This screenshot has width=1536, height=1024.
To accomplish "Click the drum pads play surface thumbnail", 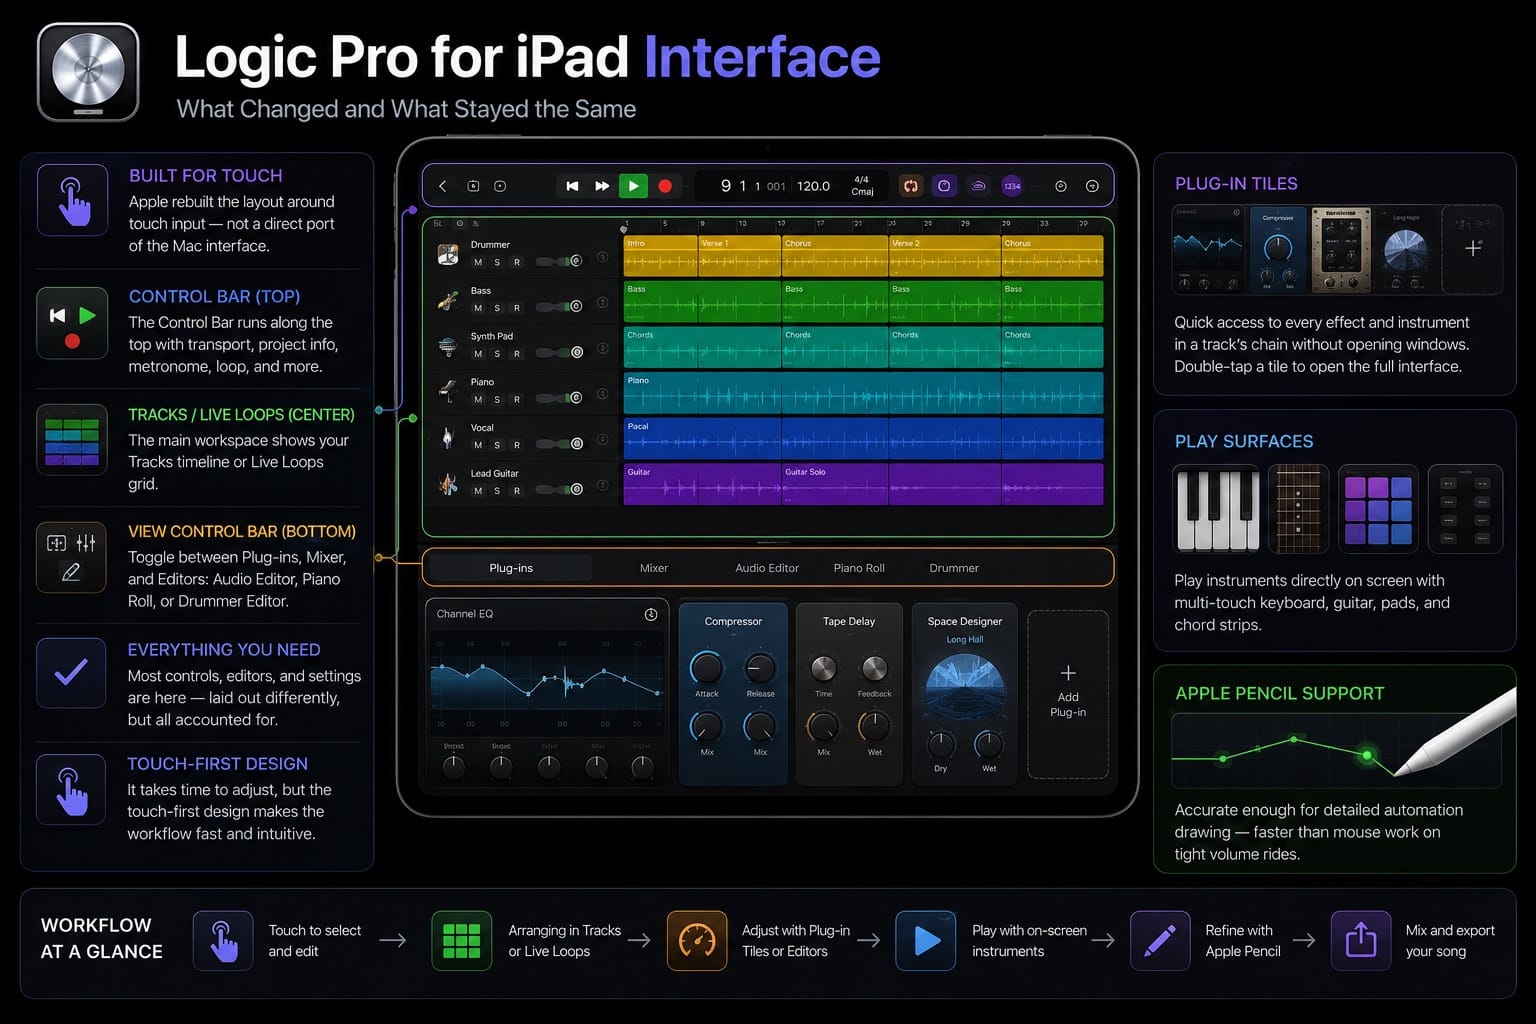I will [x=1378, y=509].
